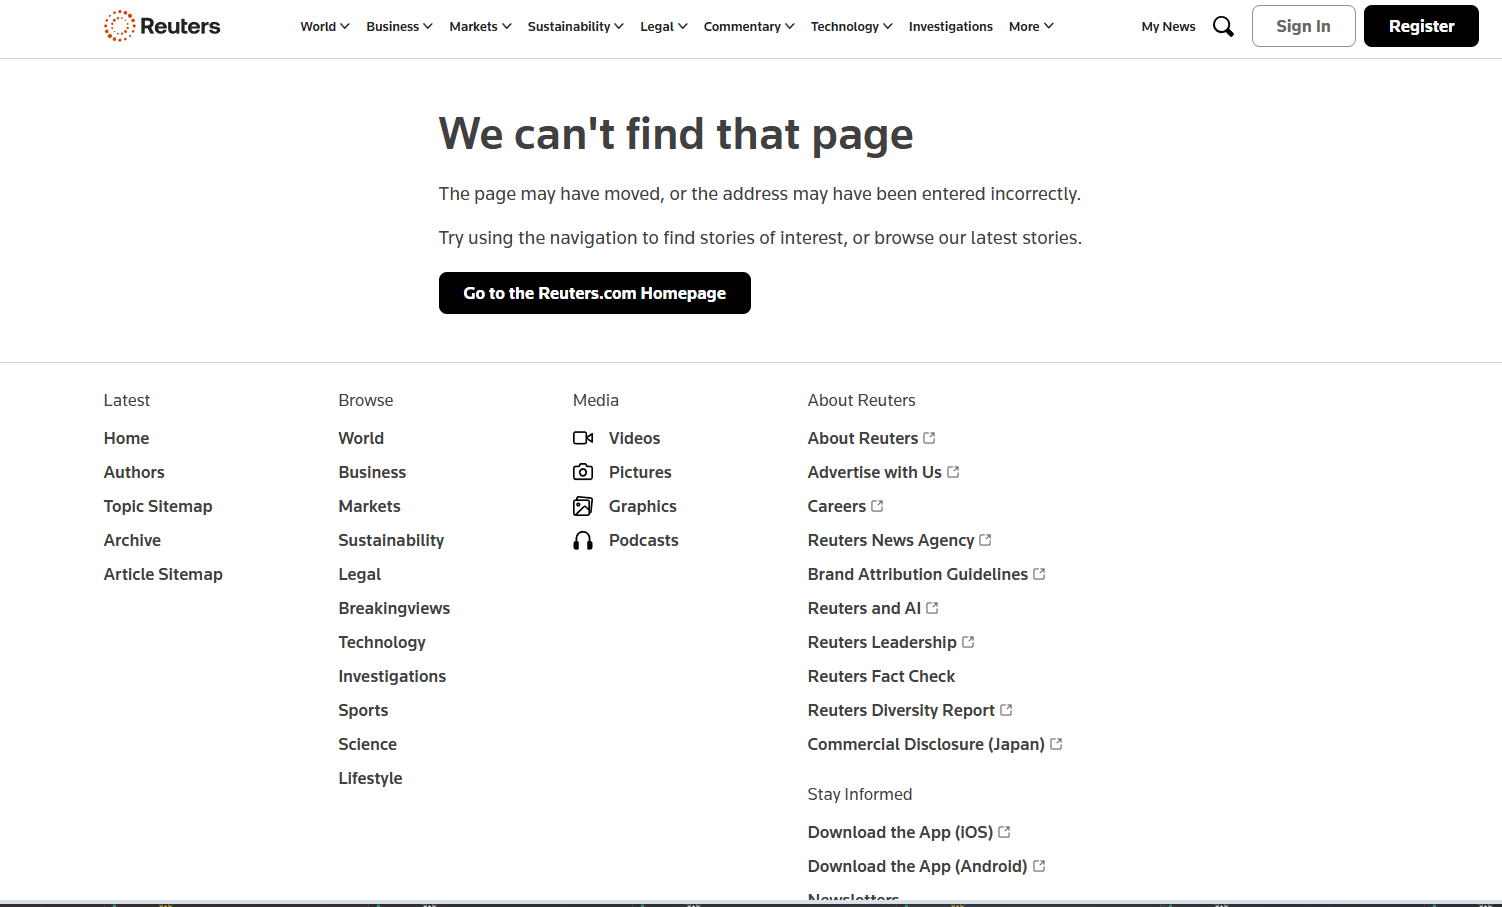Click external-link icon beside Download the App (Android)
1502x907 pixels.
(x=1039, y=866)
